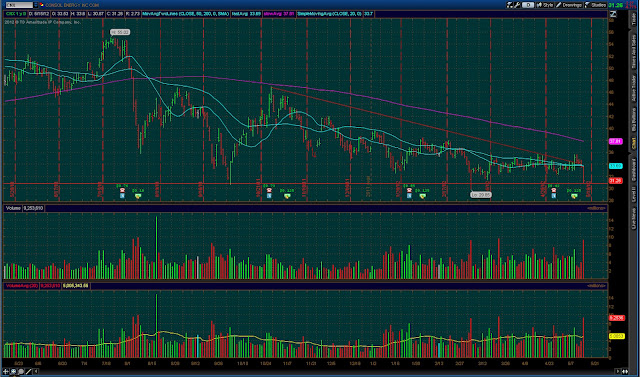Click the dividend marker labeled 0.125 near 11/01
This screenshot has width=640, height=377.
click(x=287, y=196)
